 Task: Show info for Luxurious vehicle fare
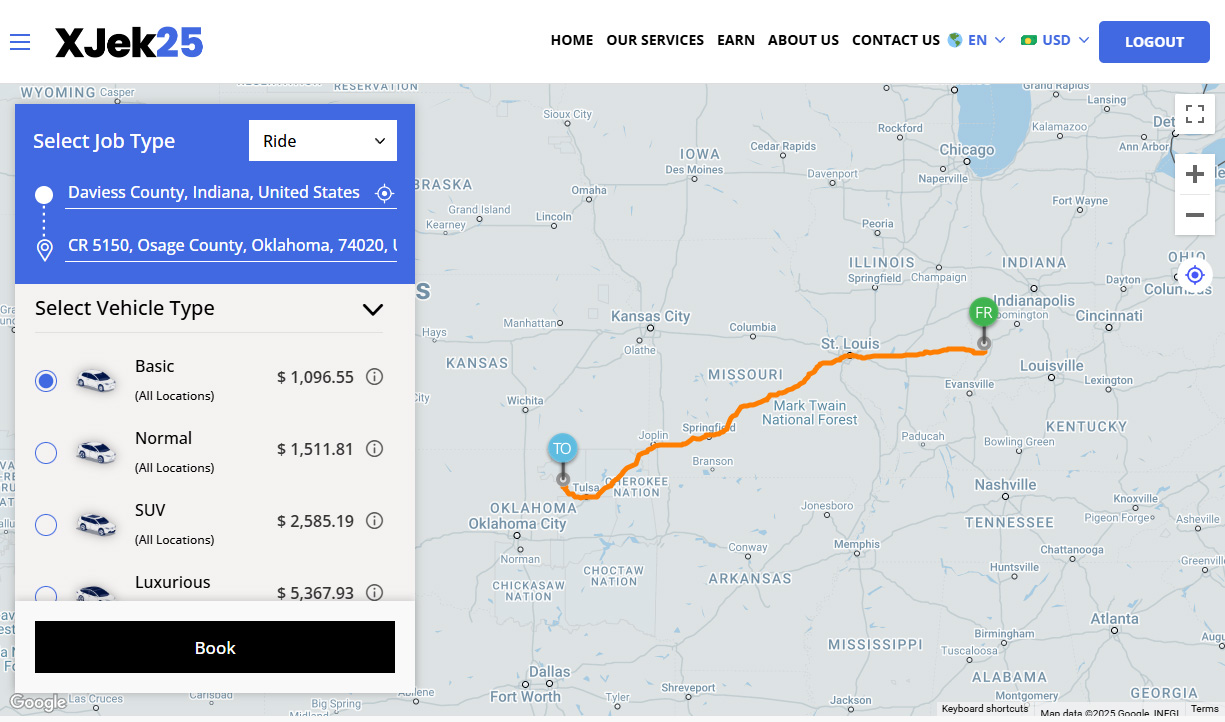[375, 592]
